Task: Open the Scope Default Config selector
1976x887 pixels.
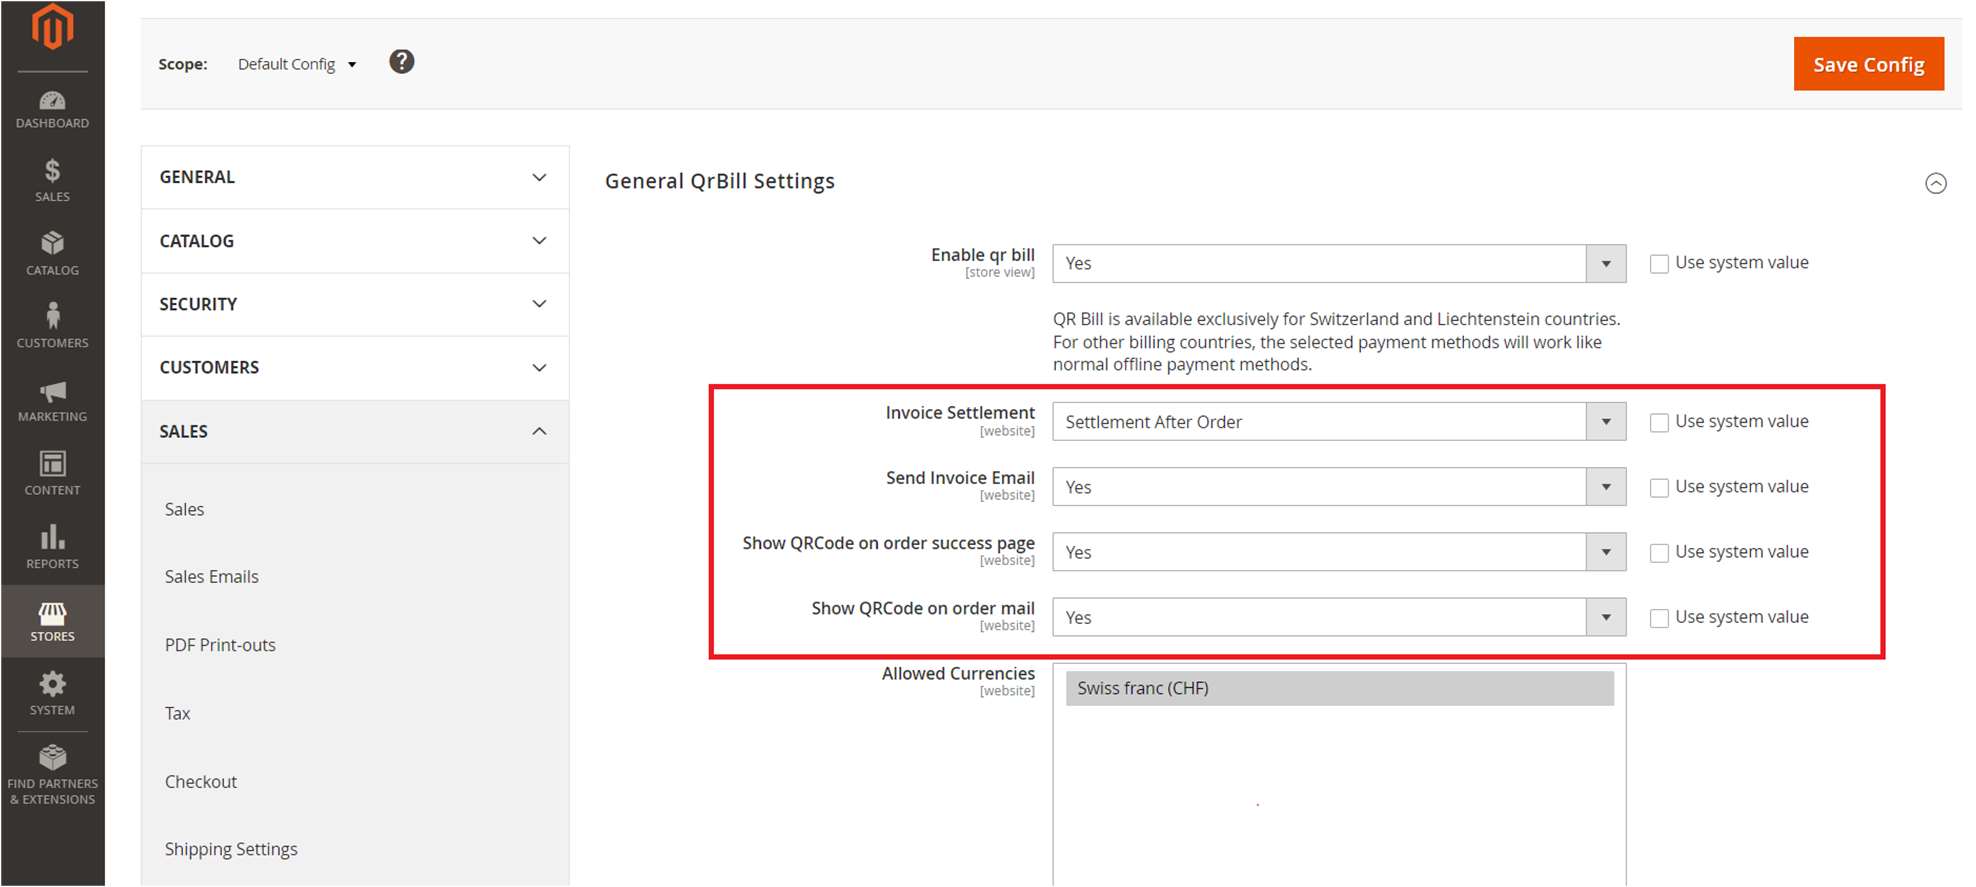Action: click(x=297, y=64)
